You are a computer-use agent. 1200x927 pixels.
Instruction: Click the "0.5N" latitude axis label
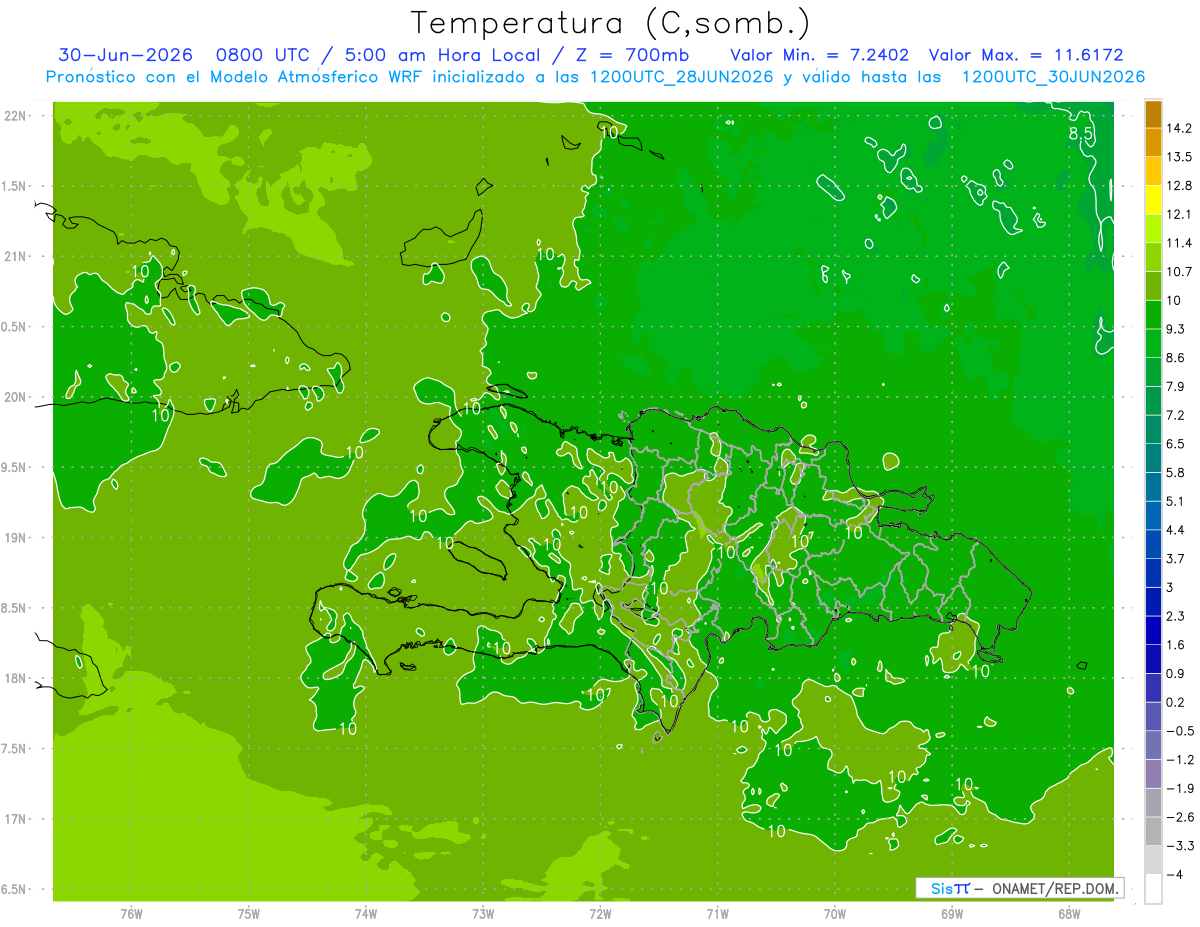pyautogui.click(x=15, y=327)
